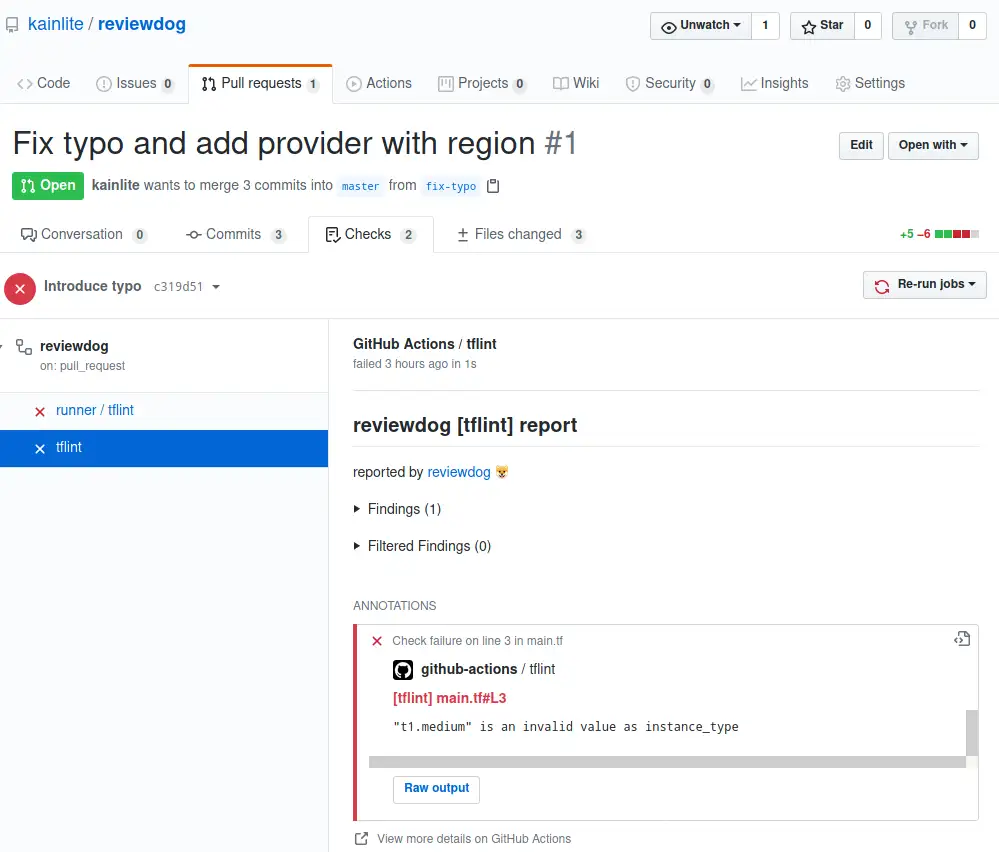
Task: Click the red X icon beside runner / tflint
Action: pyautogui.click(x=40, y=412)
